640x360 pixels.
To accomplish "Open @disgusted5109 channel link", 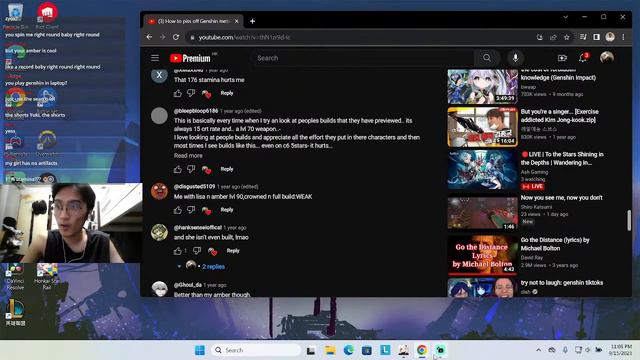I will (x=194, y=187).
